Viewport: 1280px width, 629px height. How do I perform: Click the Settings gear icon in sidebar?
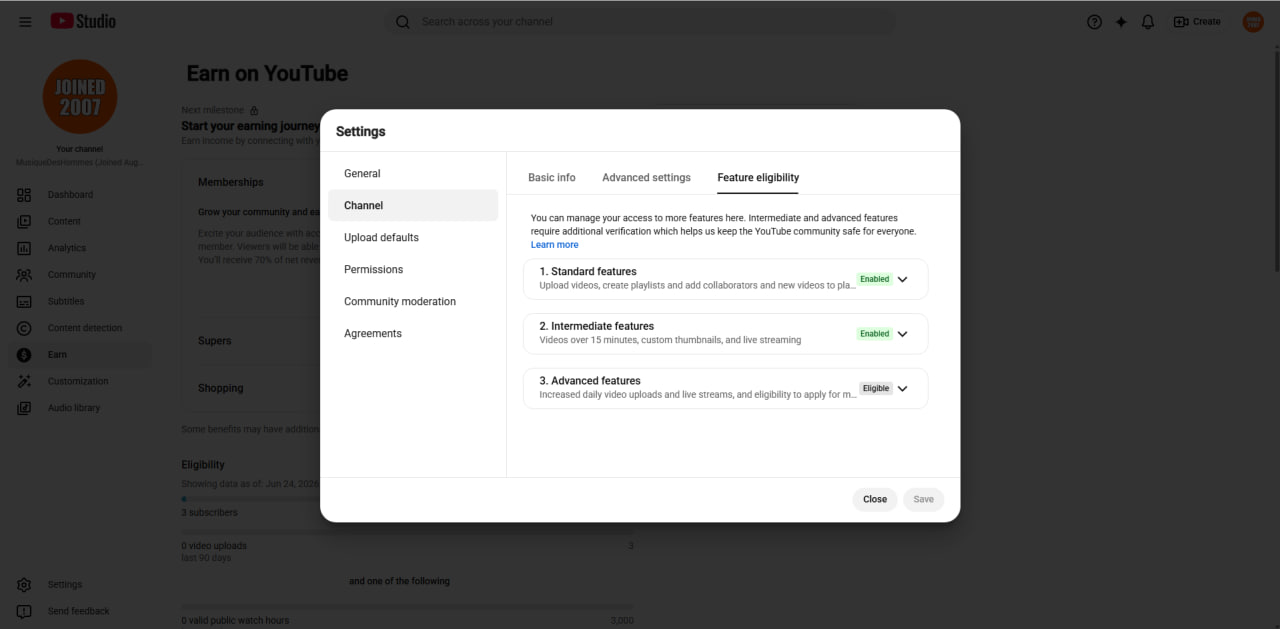point(24,585)
